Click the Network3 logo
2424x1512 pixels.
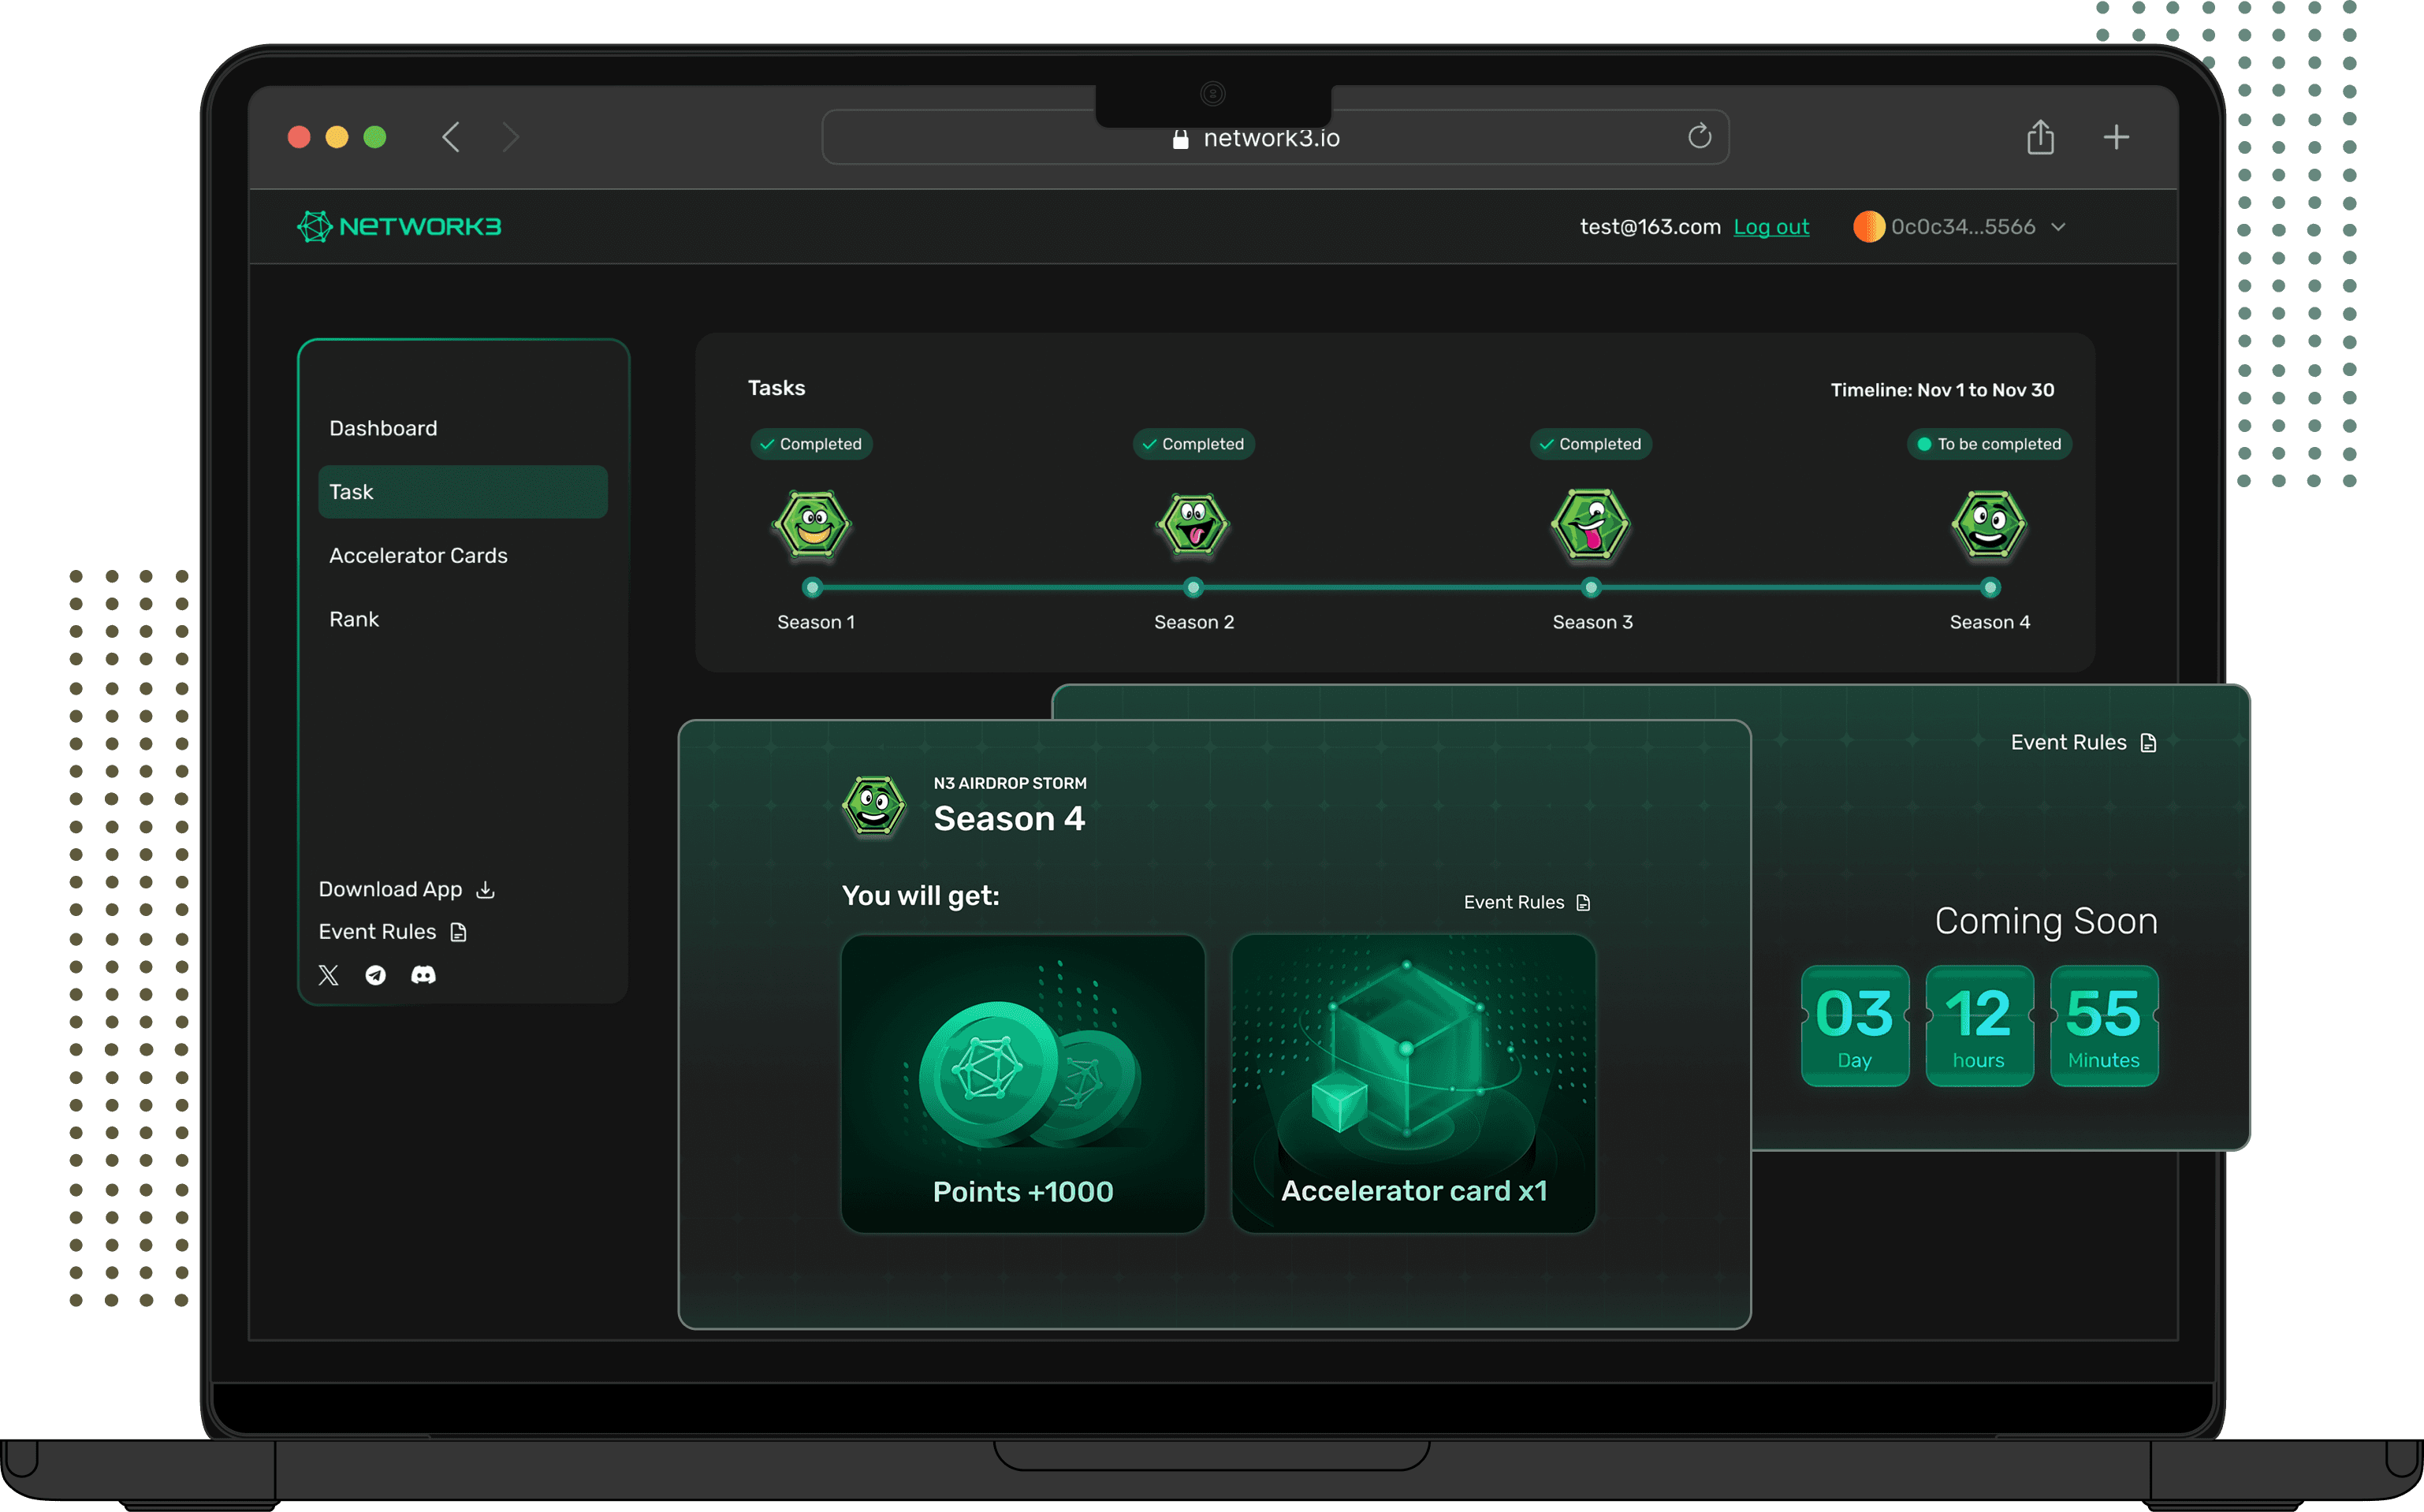(x=400, y=227)
